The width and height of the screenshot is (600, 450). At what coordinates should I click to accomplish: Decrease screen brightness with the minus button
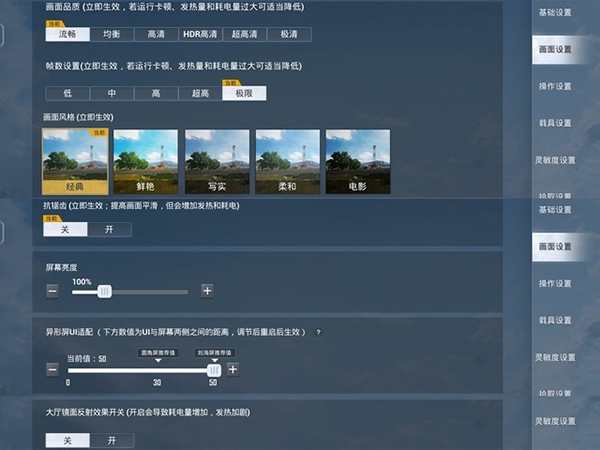[52, 291]
